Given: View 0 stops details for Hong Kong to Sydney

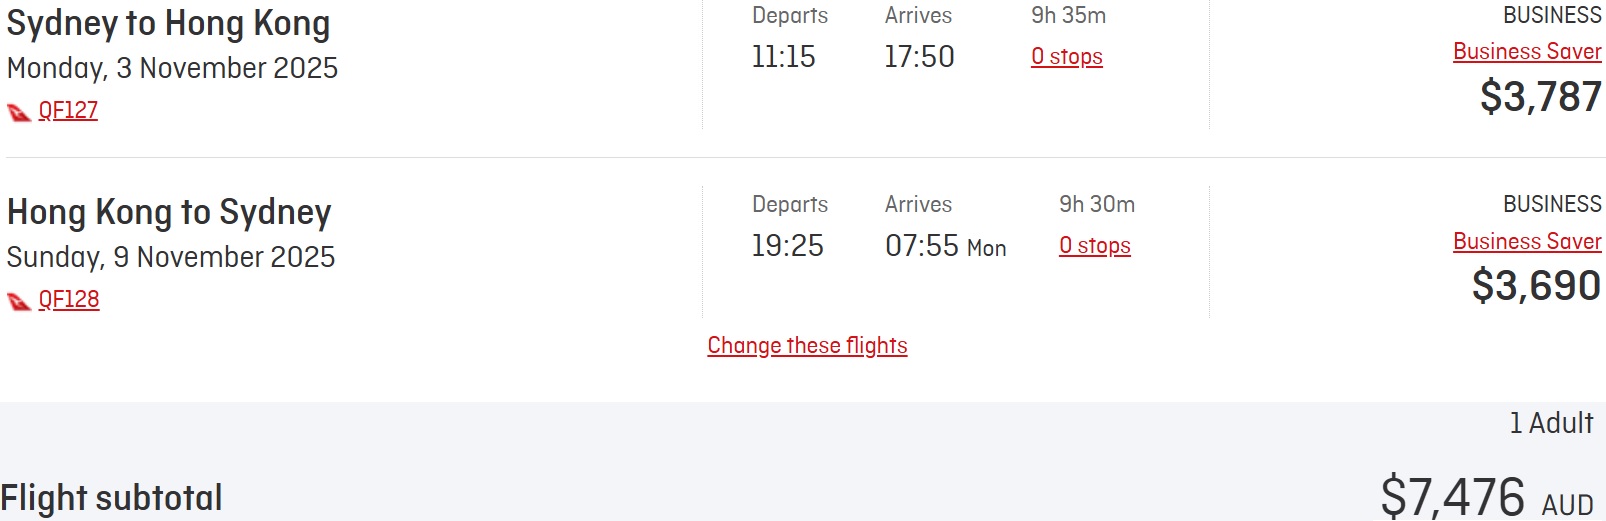Looking at the screenshot, I should point(1095,246).
